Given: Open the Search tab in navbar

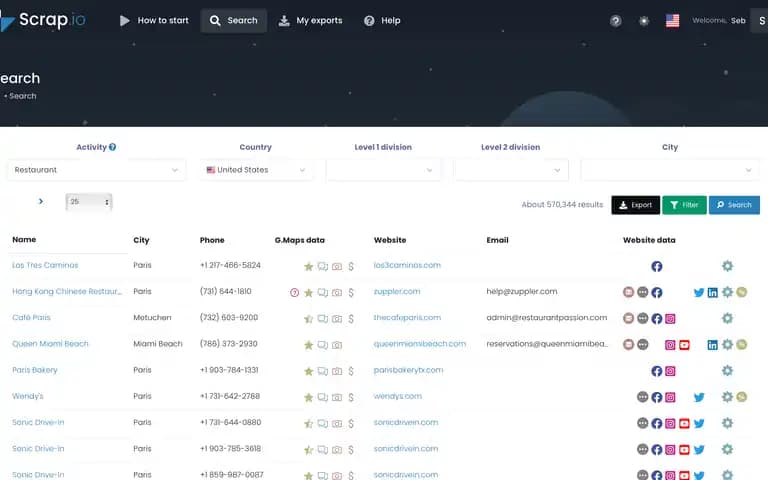Looking at the screenshot, I should 234,21.
